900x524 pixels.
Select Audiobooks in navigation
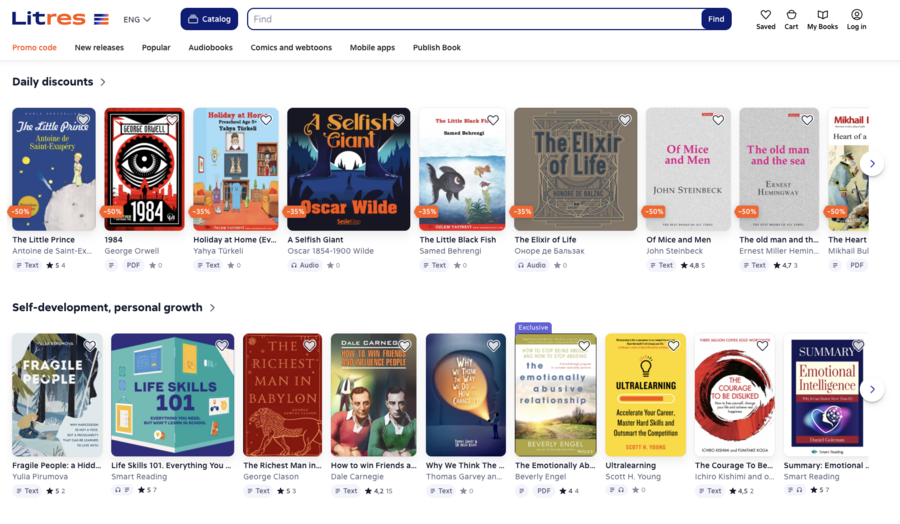pos(211,48)
